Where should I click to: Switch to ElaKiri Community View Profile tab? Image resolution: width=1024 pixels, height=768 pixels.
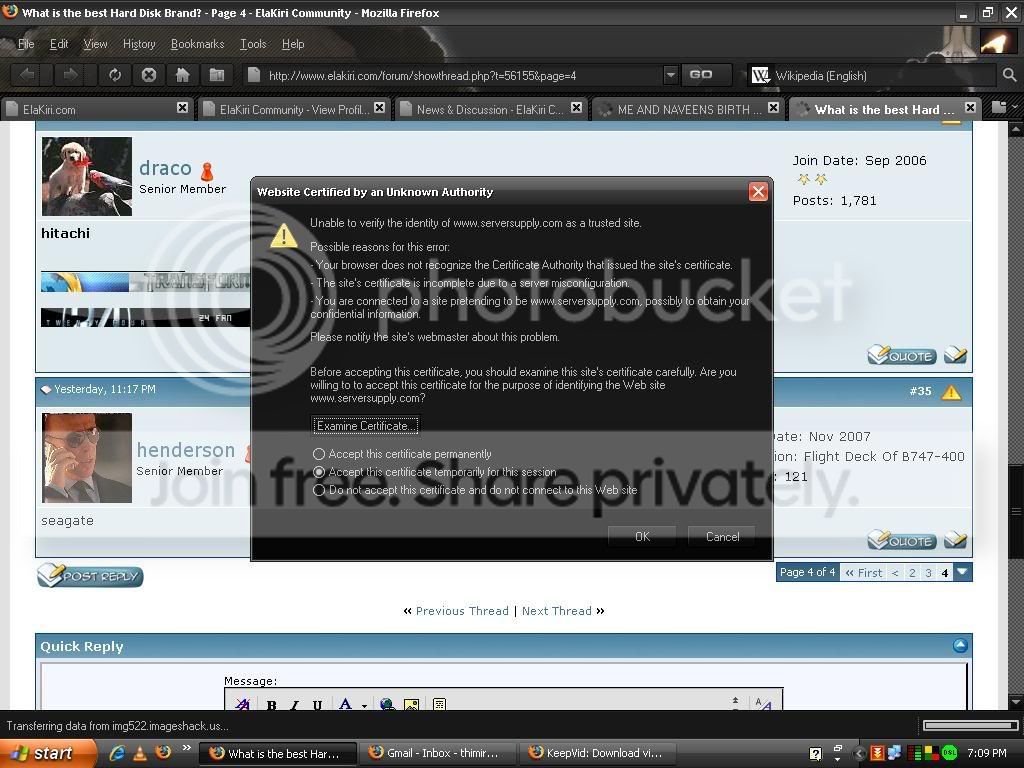click(293, 109)
